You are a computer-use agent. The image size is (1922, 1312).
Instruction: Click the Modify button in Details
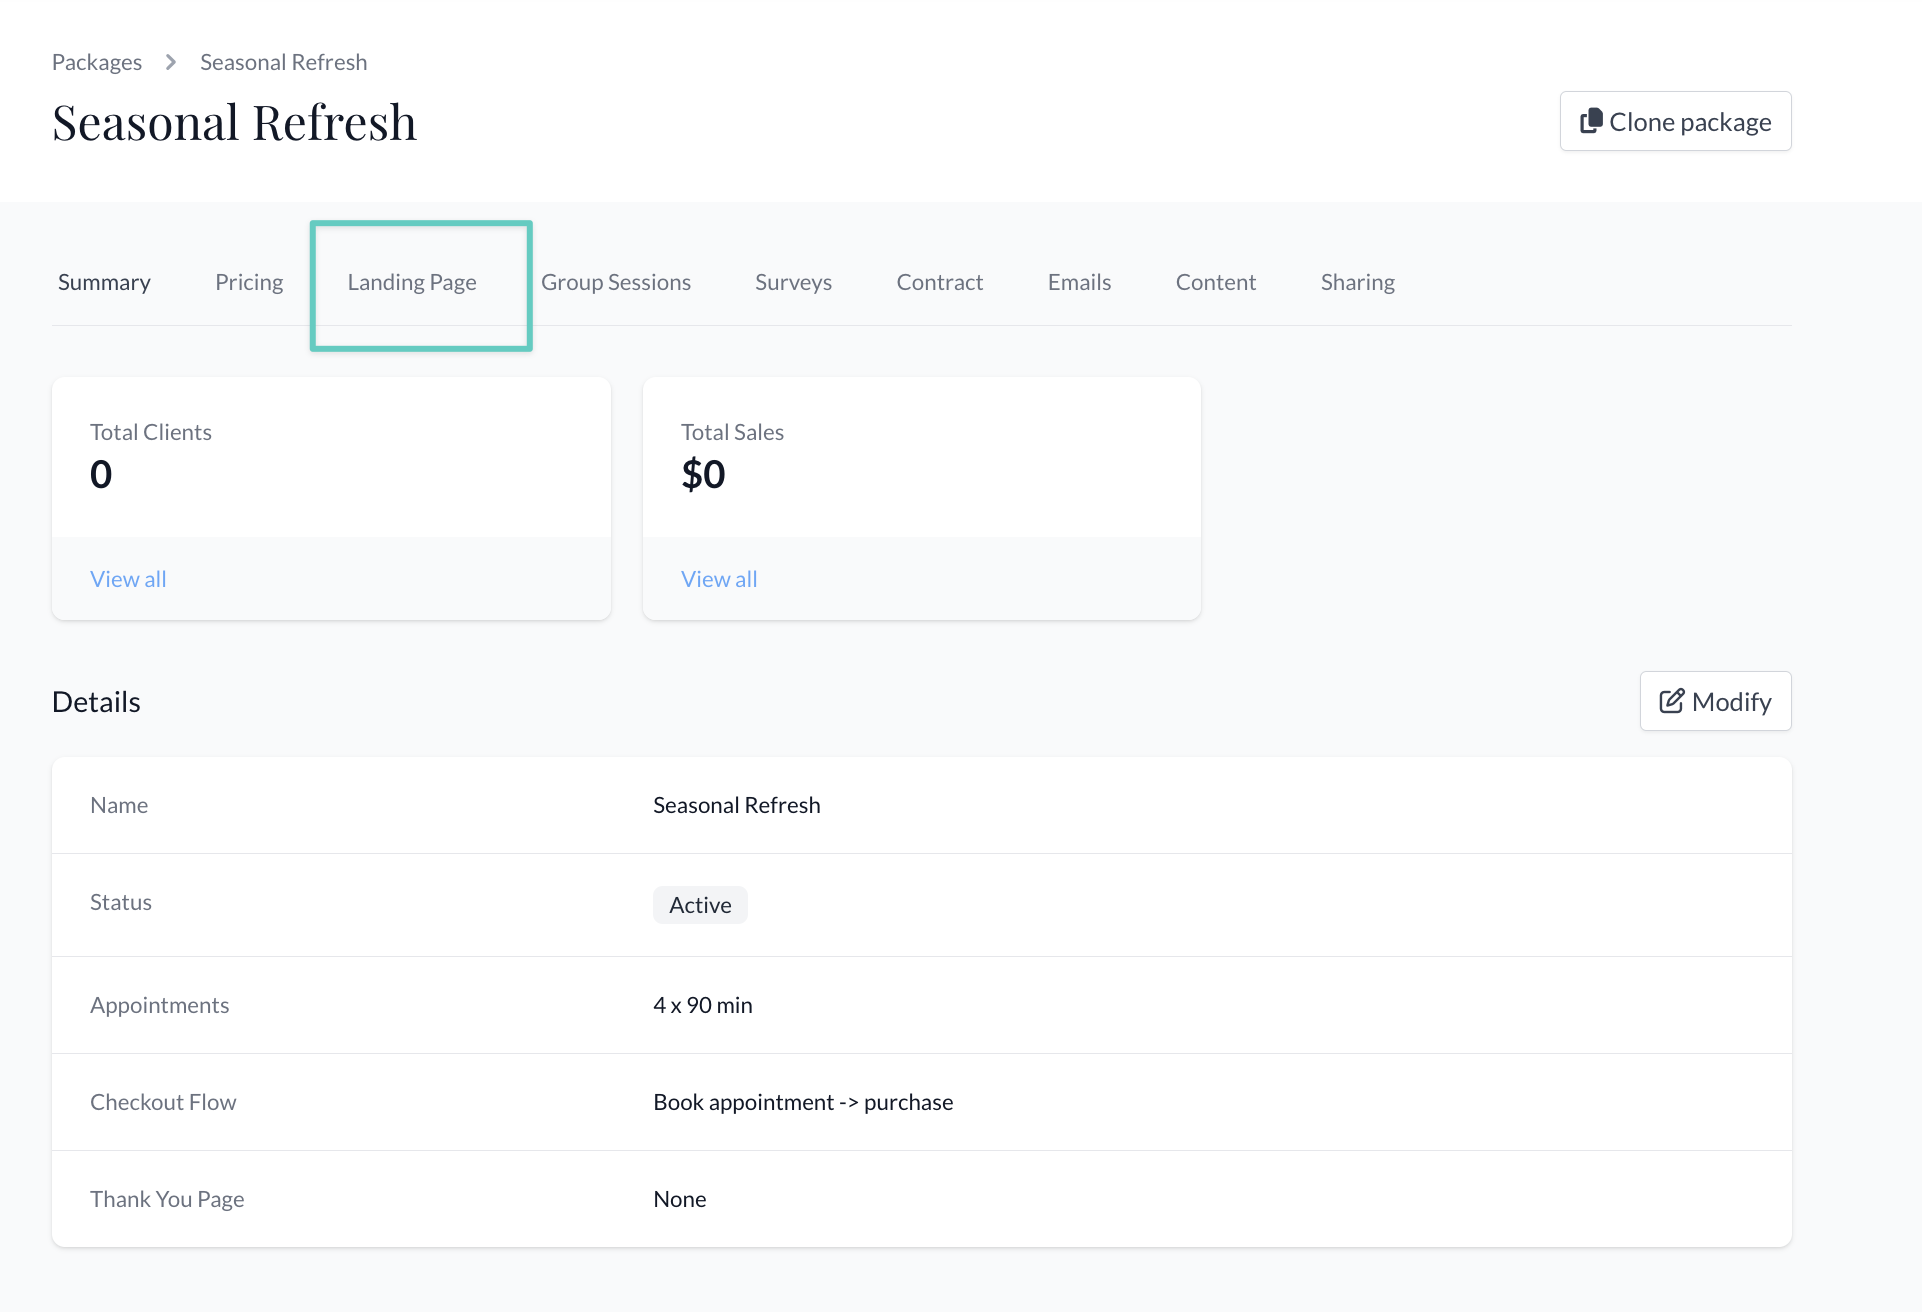(1715, 700)
